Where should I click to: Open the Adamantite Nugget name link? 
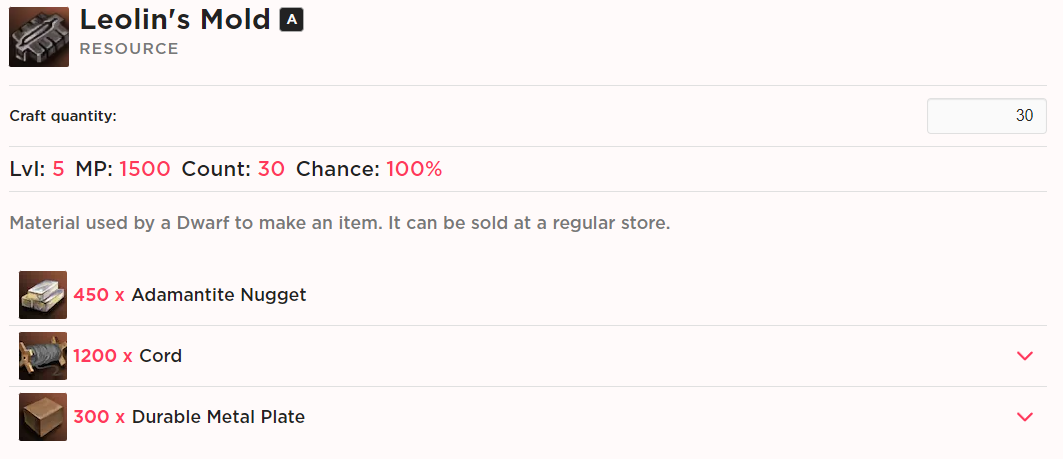coord(218,295)
